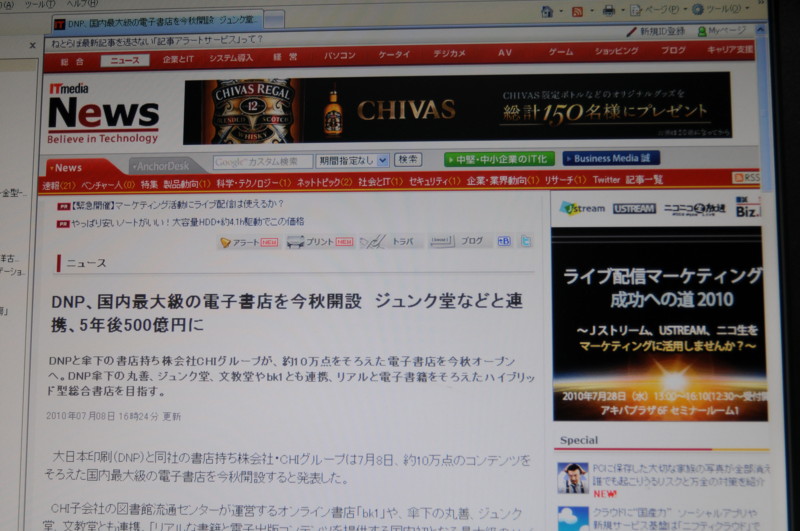
Task: Open 科学・テクノロジー(1) category link
Action: point(254,183)
